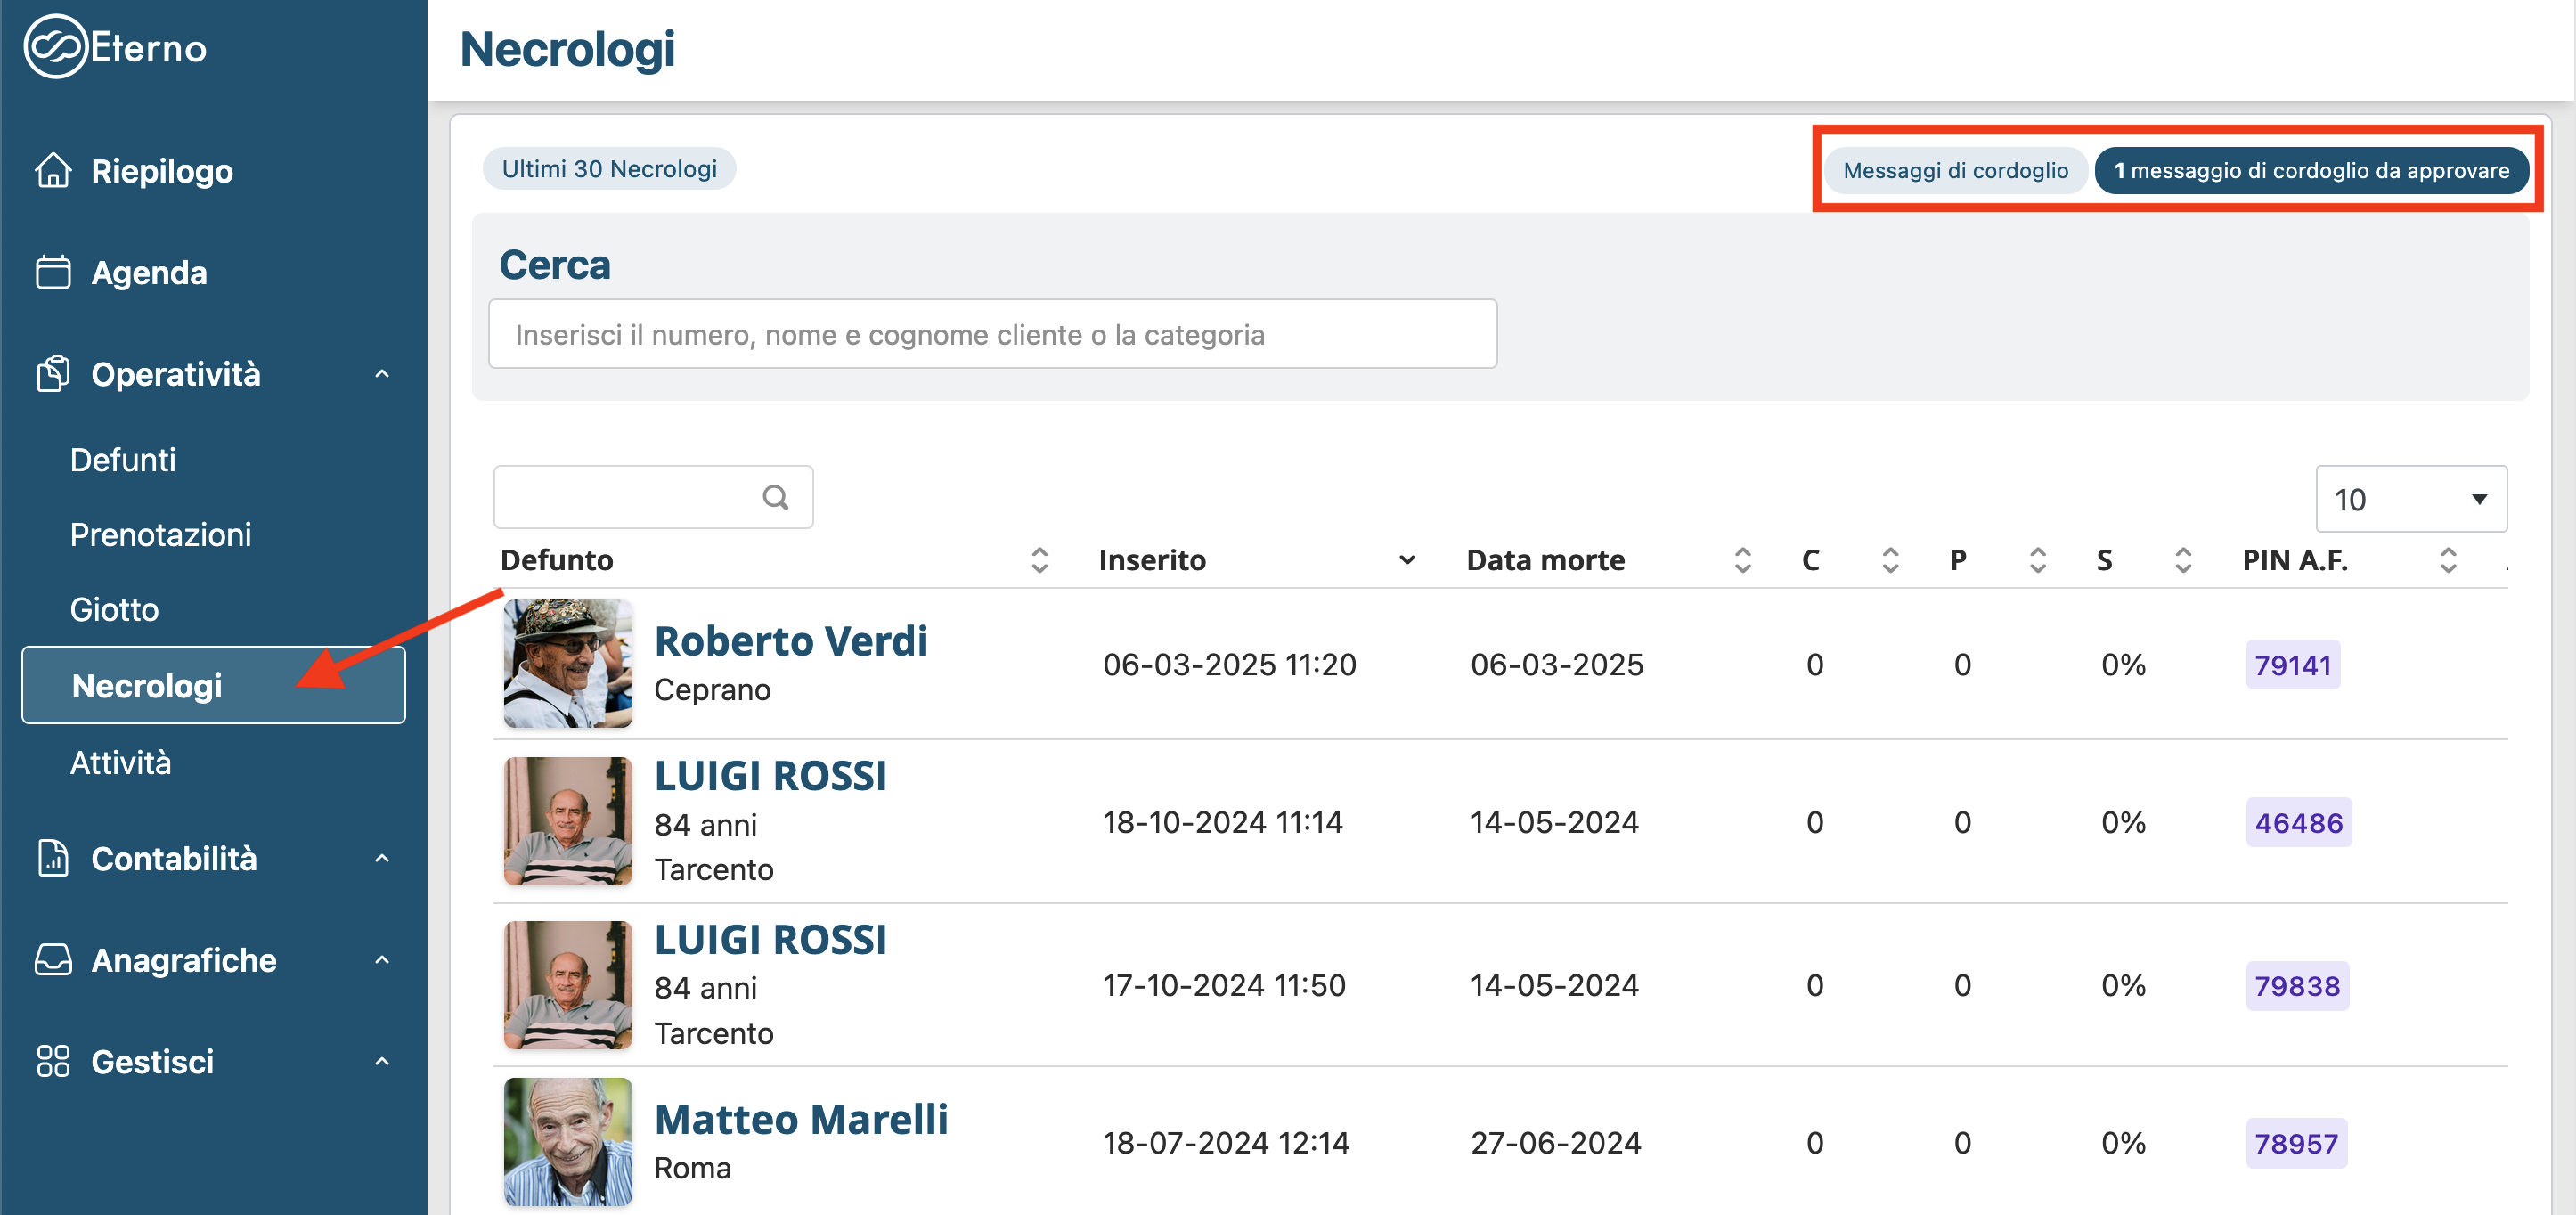Go to Prenotazioni in the sidebar
Screen dimensions: 2576x1215
[160, 535]
